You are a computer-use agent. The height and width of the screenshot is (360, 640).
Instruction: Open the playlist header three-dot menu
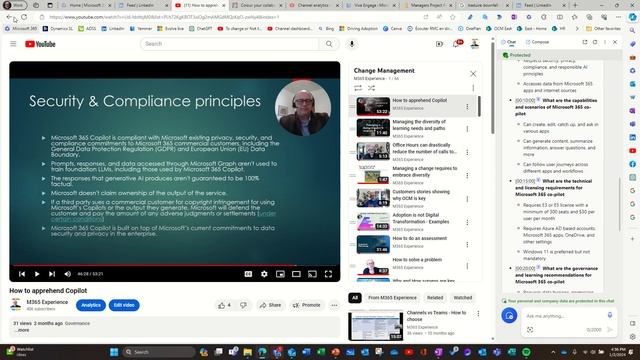click(473, 88)
